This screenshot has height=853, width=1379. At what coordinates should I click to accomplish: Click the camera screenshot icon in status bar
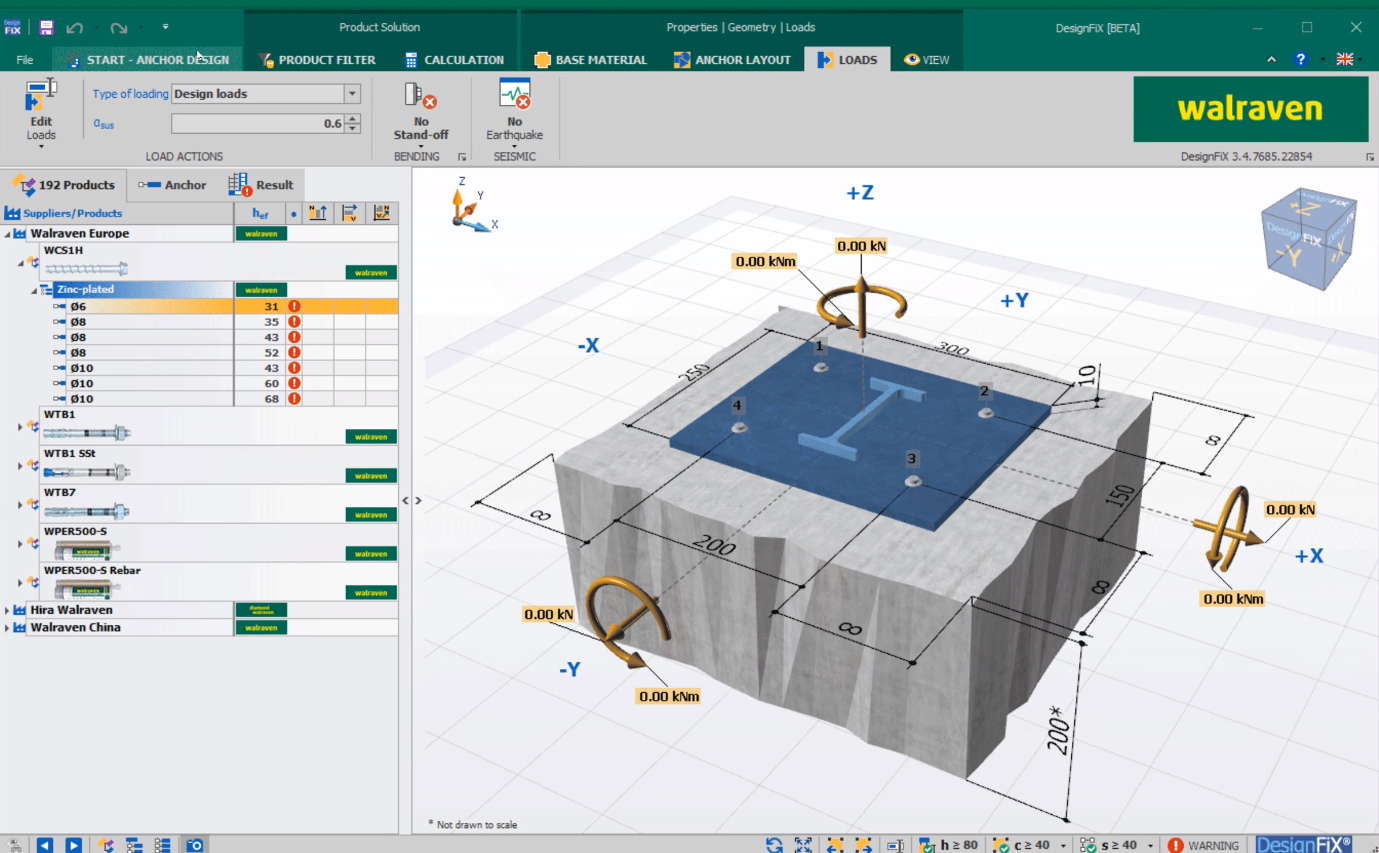pos(195,845)
